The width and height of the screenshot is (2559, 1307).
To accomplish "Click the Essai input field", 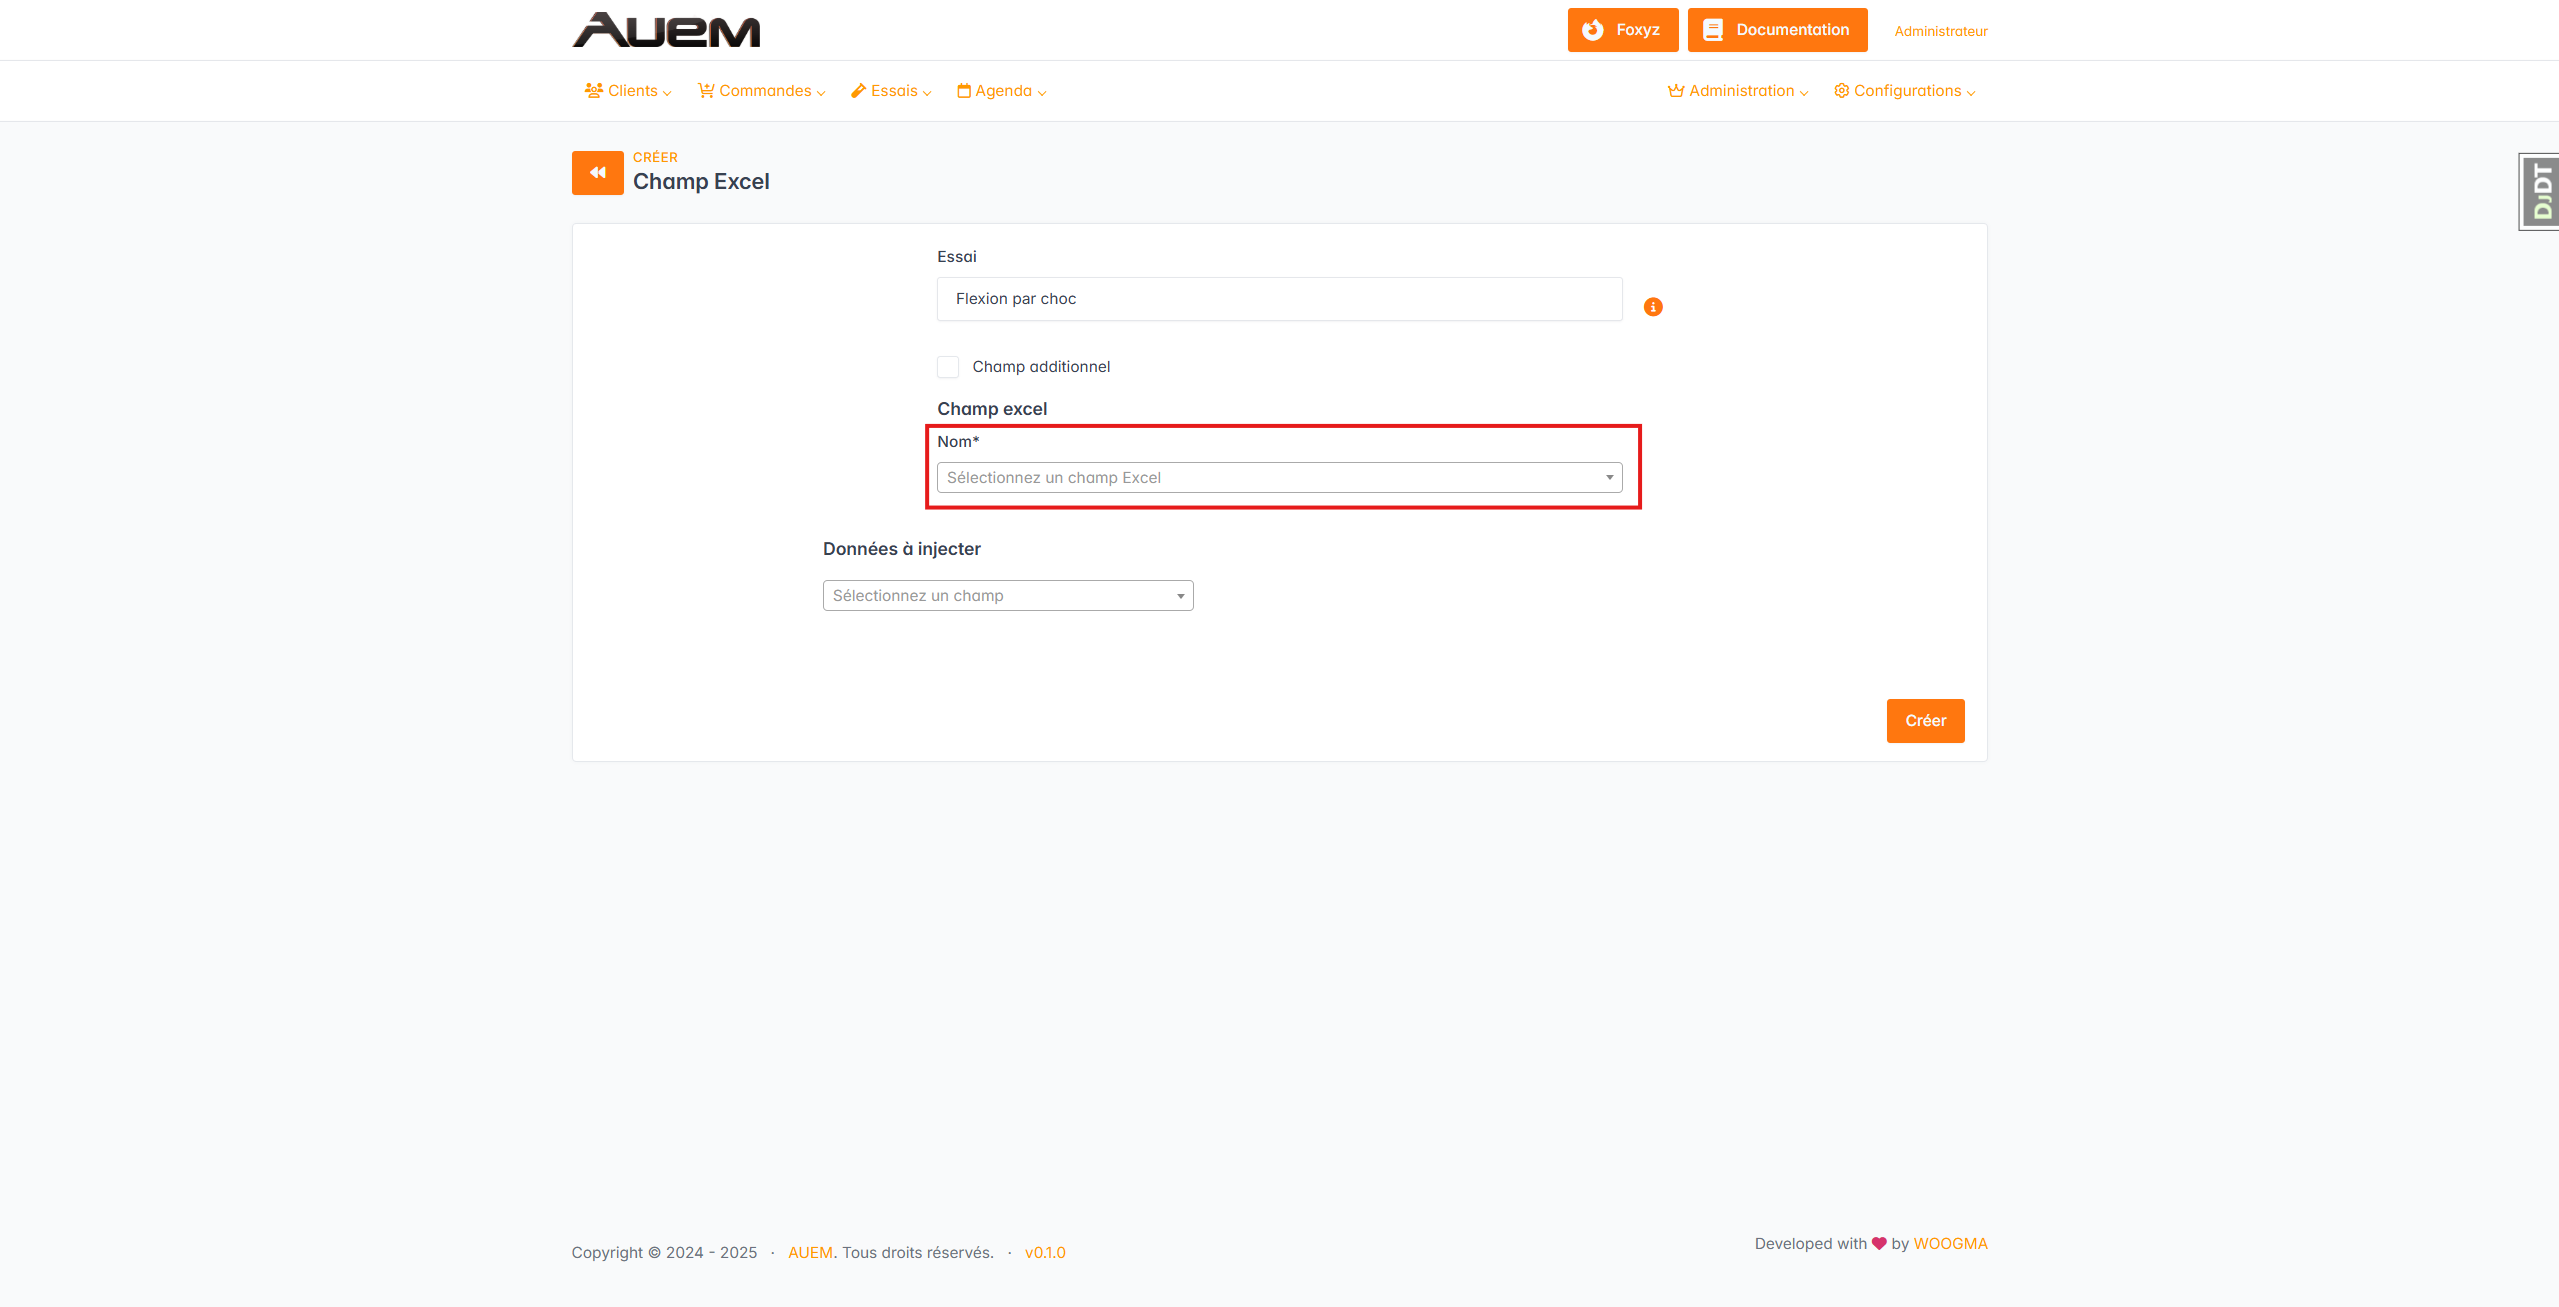I will click(1278, 299).
